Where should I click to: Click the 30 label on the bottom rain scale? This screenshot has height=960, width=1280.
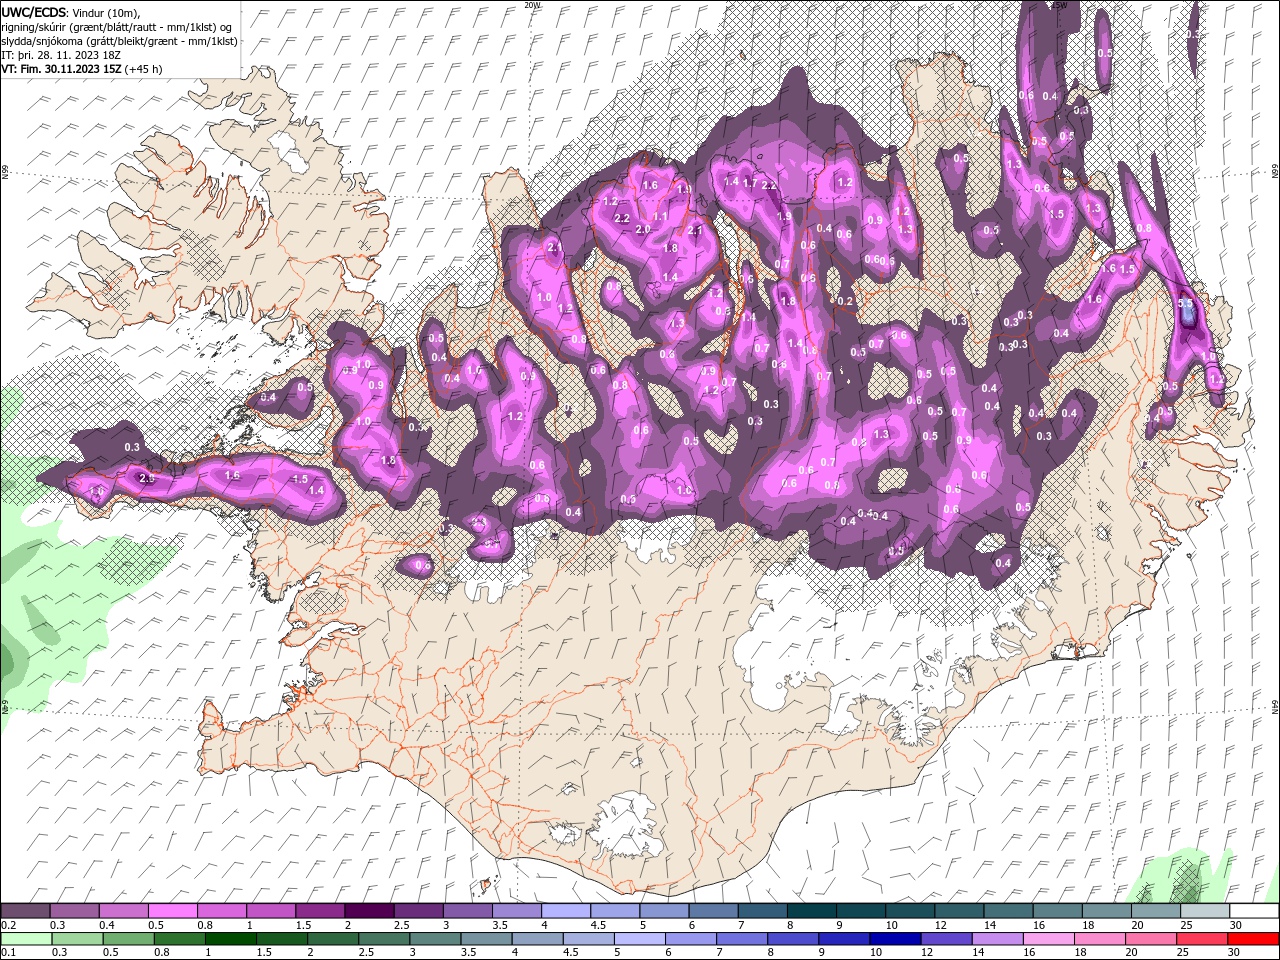pyautogui.click(x=1235, y=953)
